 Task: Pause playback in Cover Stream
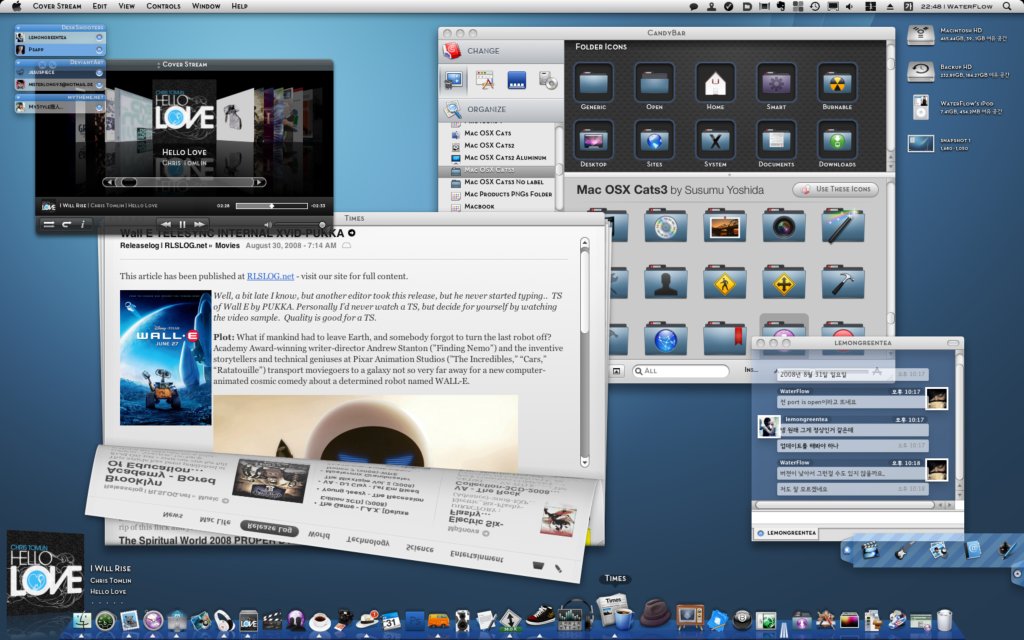[182, 225]
